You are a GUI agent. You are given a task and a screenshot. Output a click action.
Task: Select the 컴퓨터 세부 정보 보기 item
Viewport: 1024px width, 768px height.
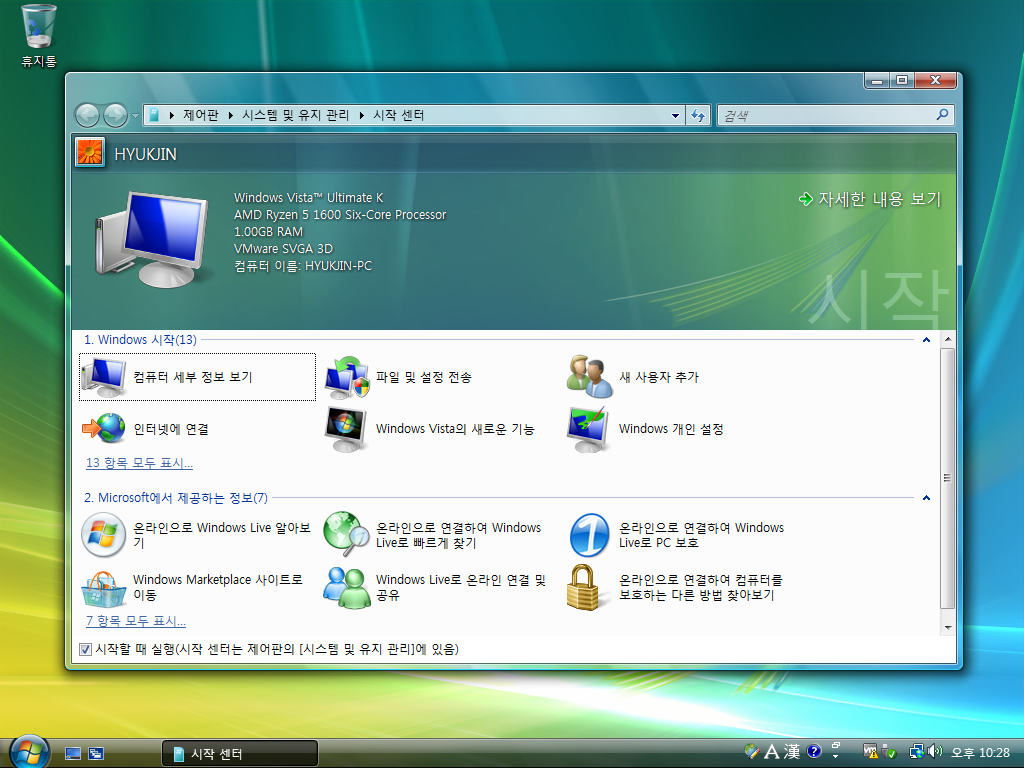197,377
